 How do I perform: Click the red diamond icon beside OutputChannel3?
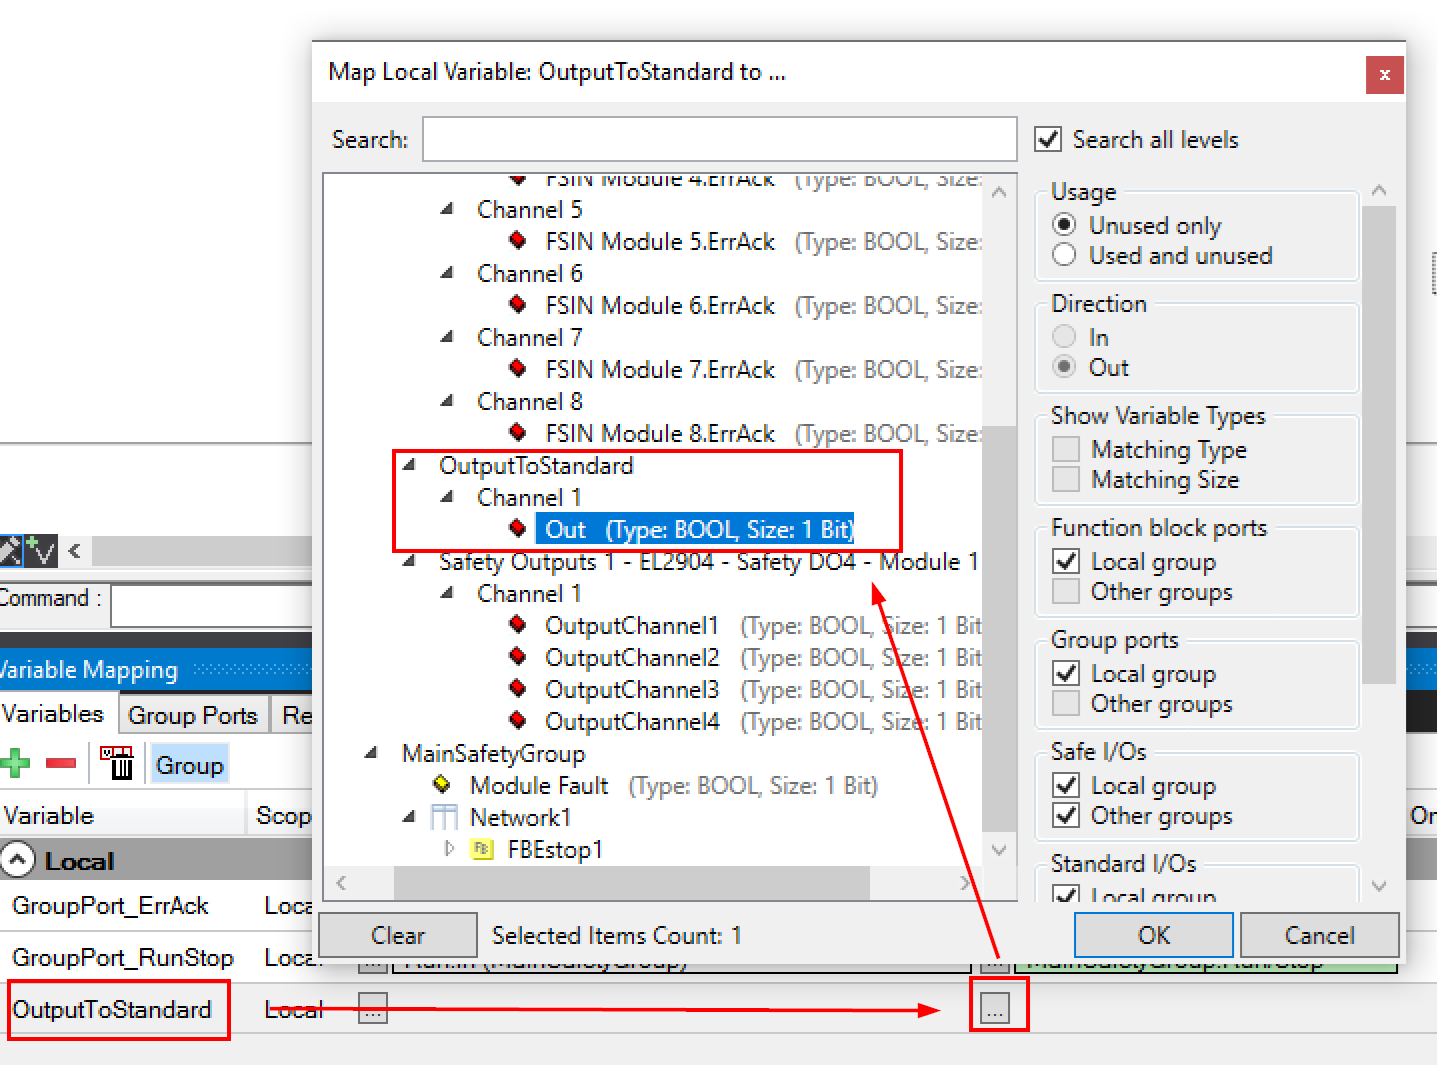point(518,689)
